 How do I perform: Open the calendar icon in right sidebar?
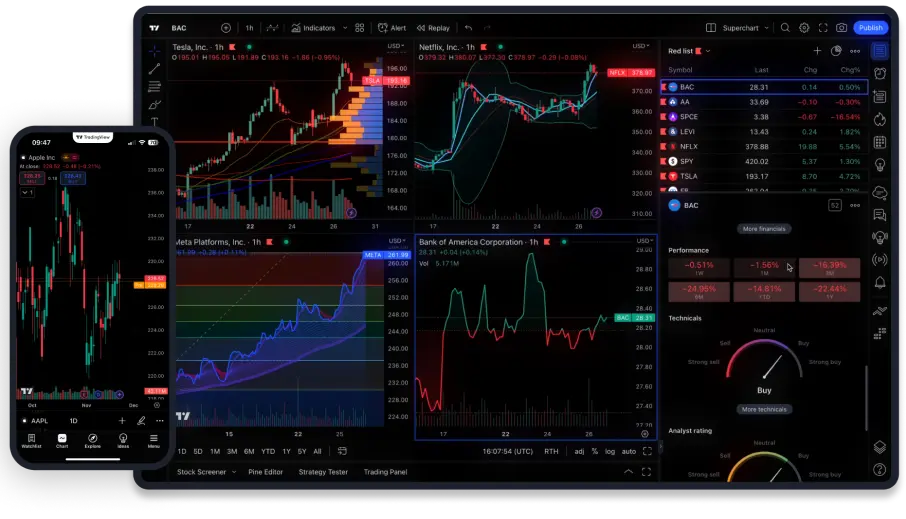pyautogui.click(x=879, y=142)
